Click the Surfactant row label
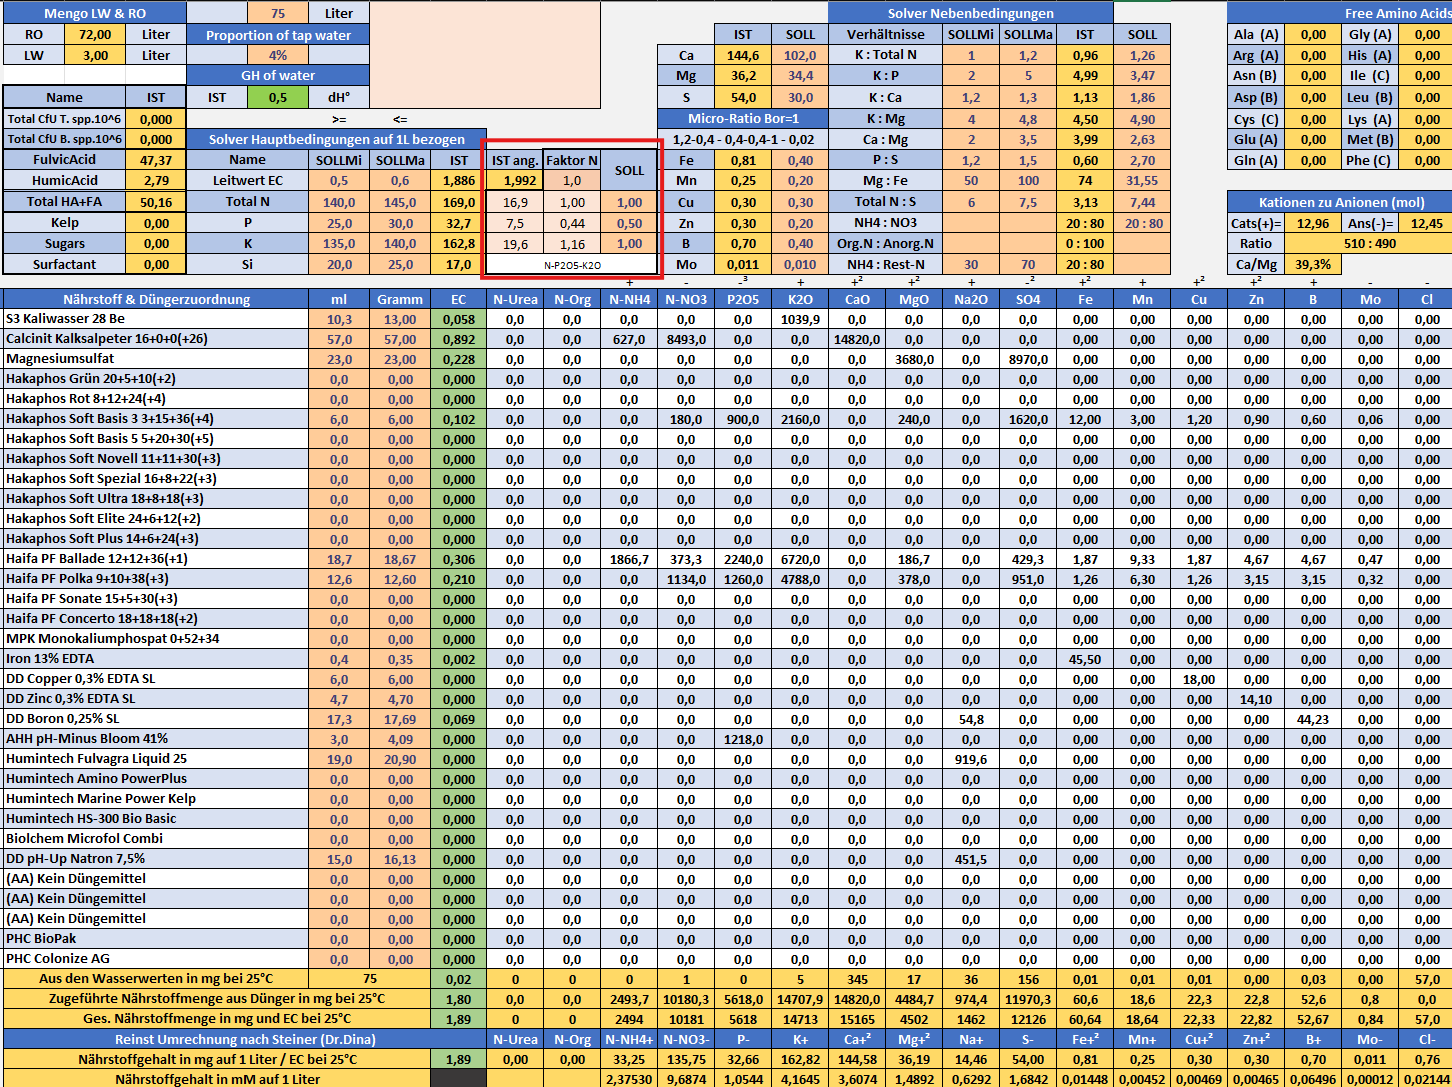Image resolution: width=1452 pixels, height=1087 pixels. pos(65,265)
